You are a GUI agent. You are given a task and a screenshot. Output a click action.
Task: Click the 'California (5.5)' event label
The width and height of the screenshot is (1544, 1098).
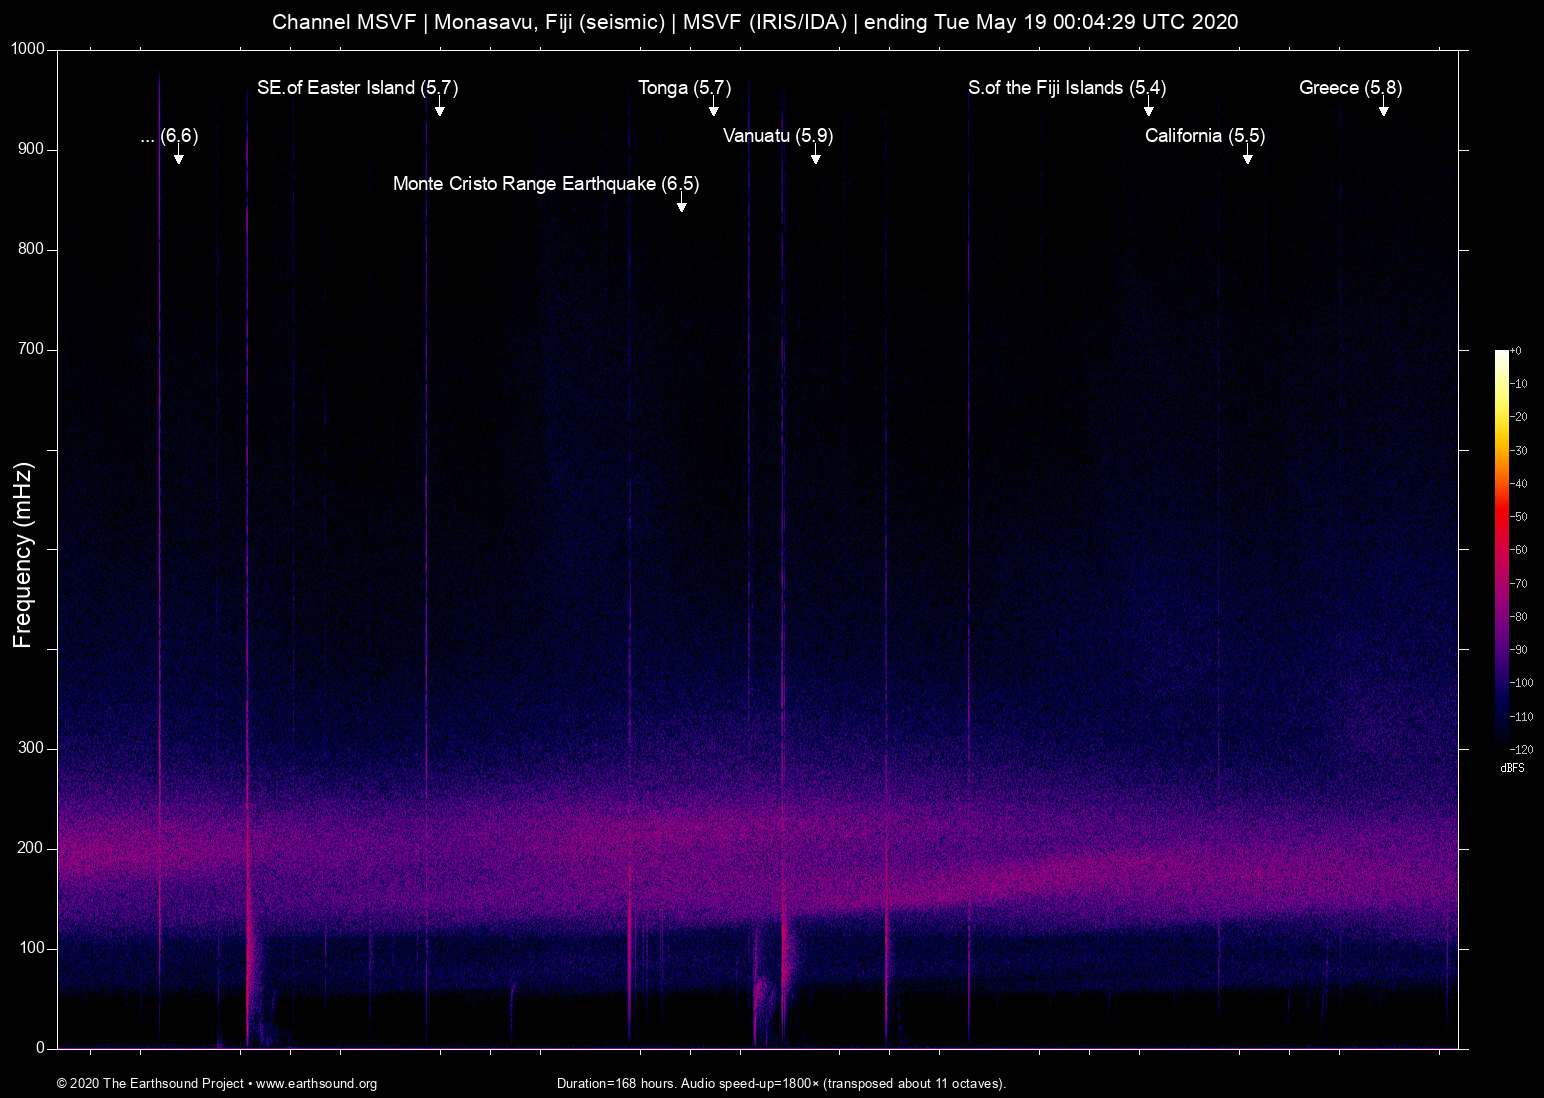[1205, 136]
